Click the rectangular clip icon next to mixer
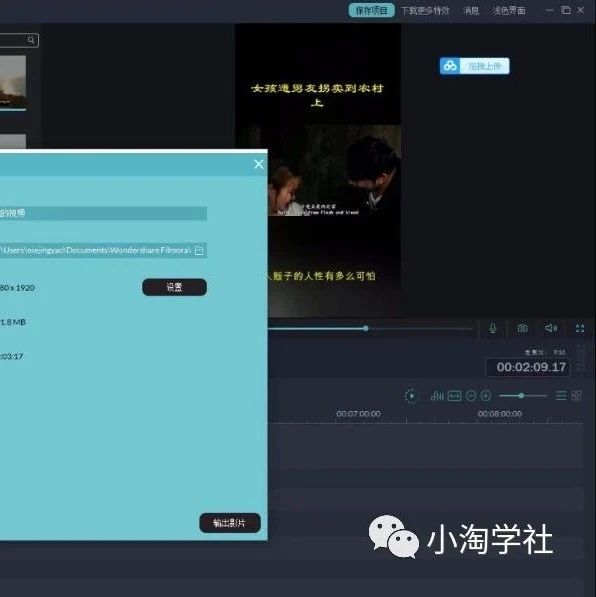This screenshot has width=596, height=597. pyautogui.click(x=454, y=396)
